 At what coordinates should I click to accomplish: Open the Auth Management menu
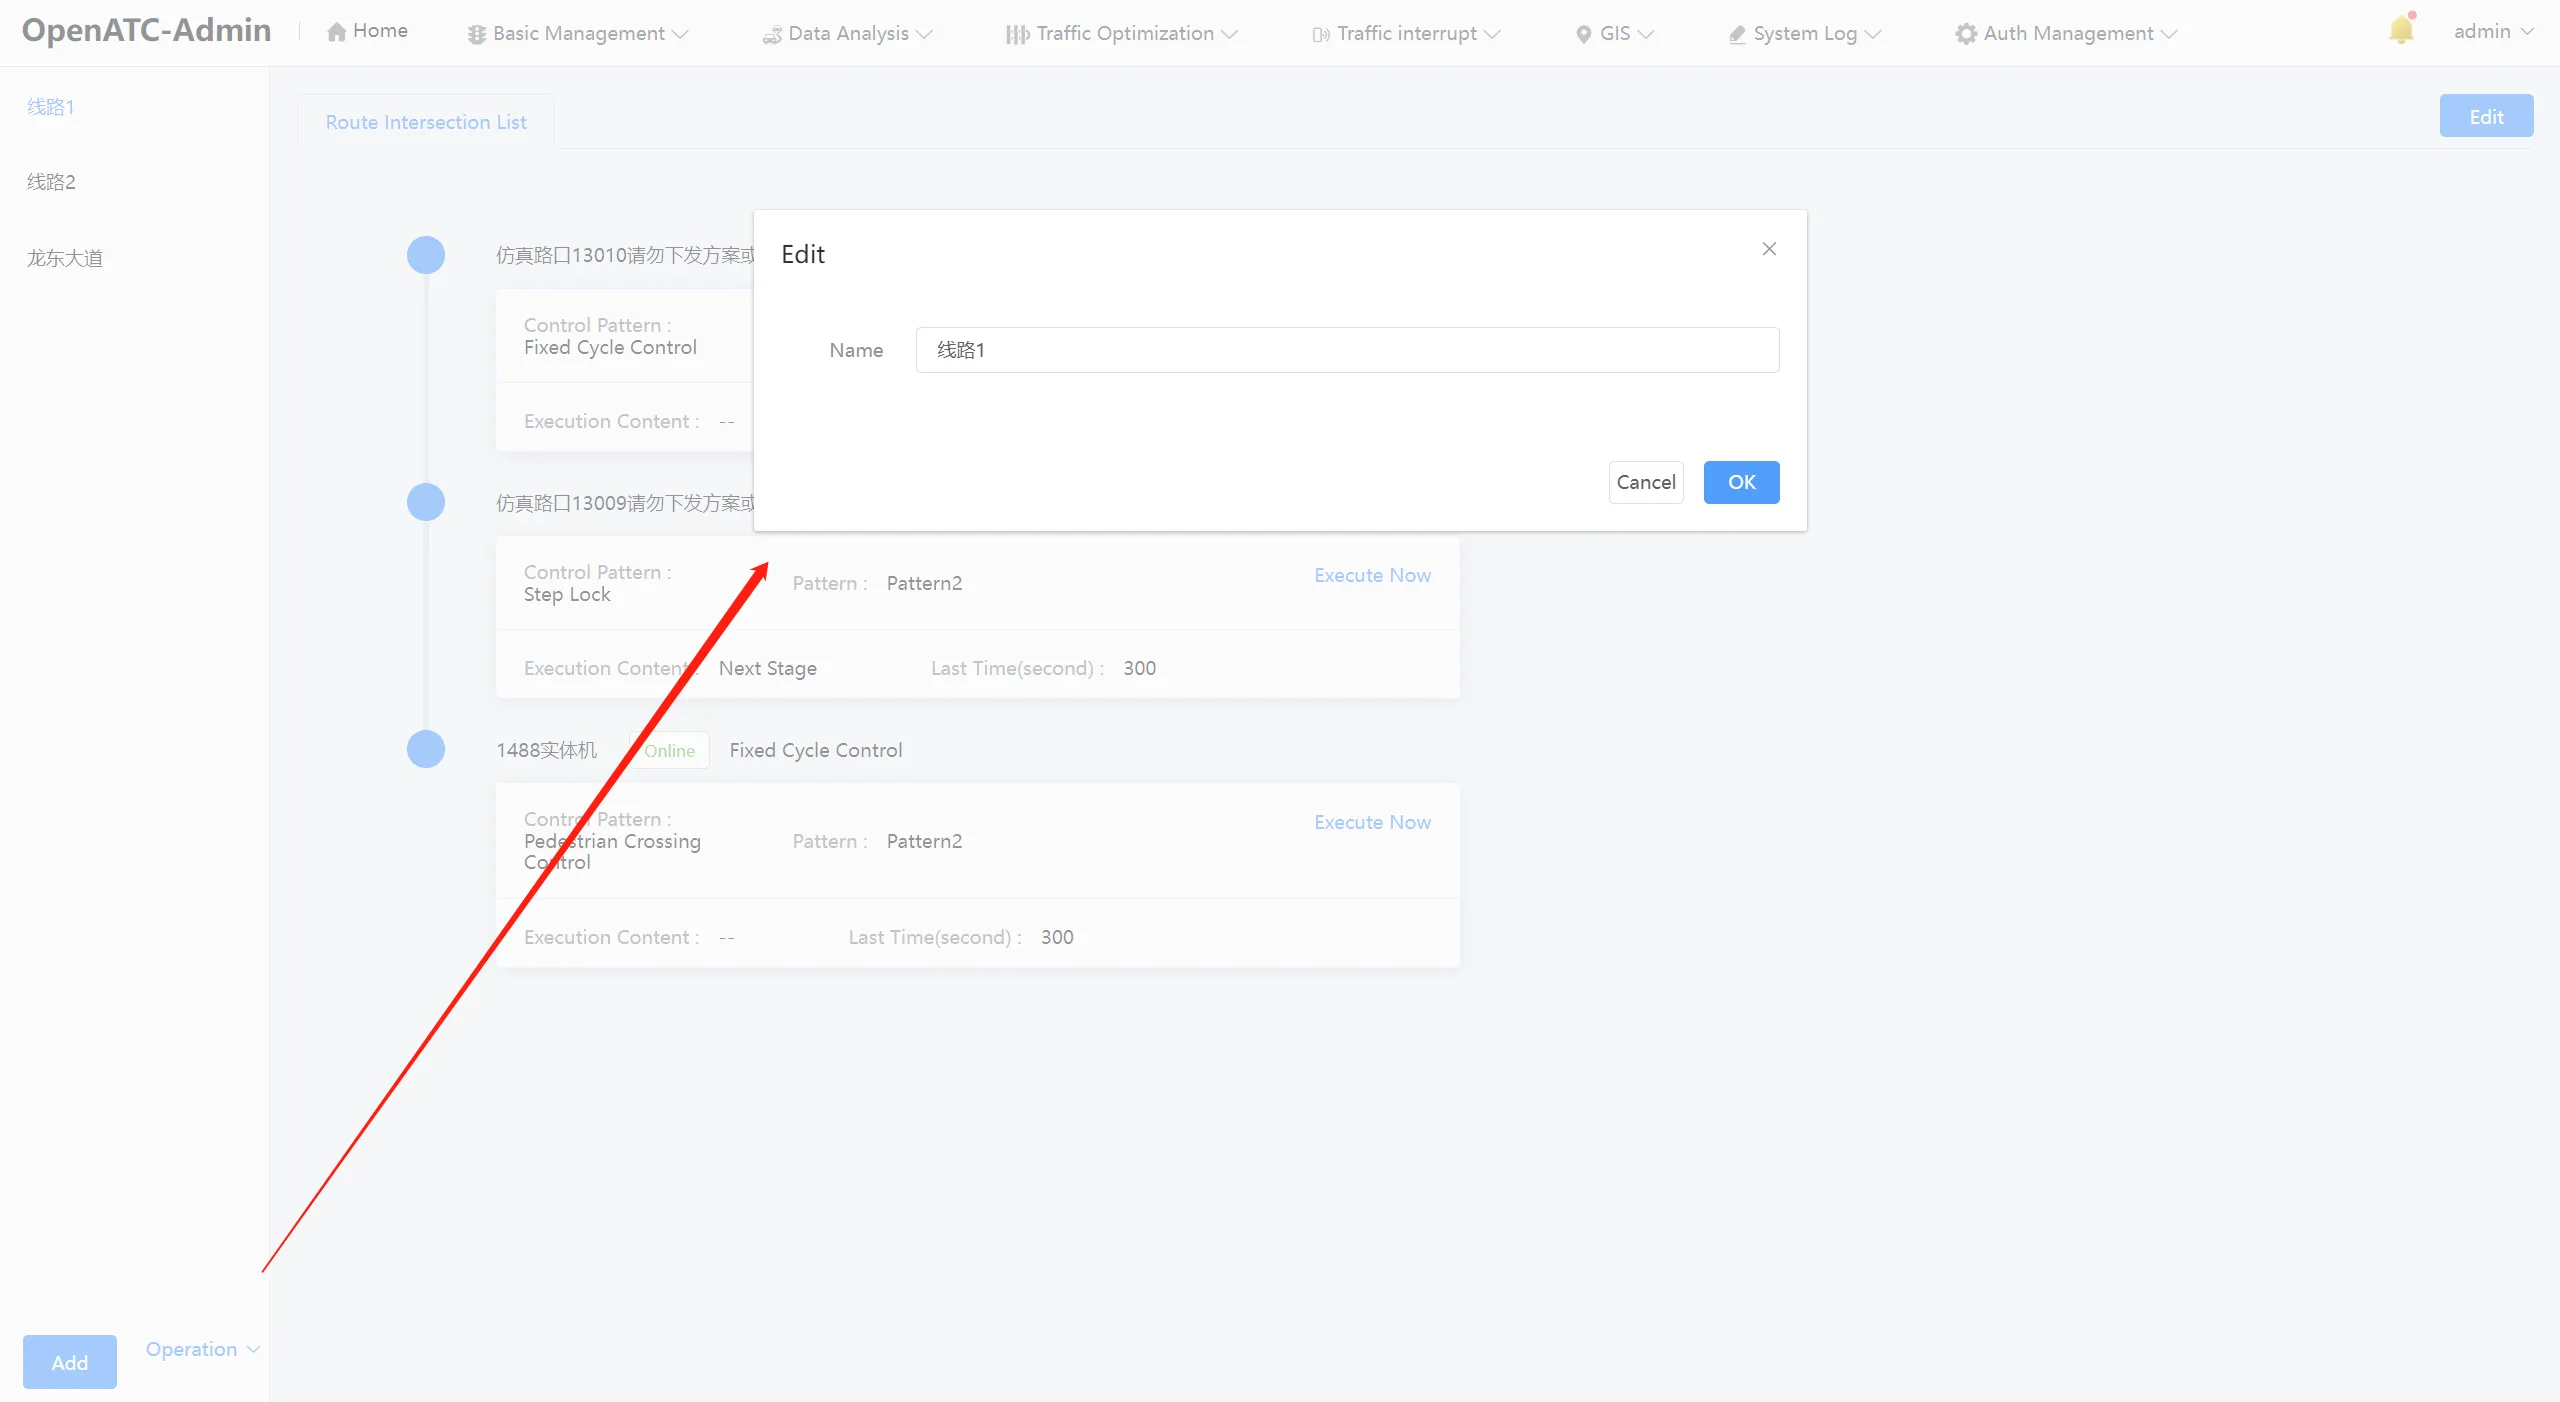click(x=2067, y=34)
